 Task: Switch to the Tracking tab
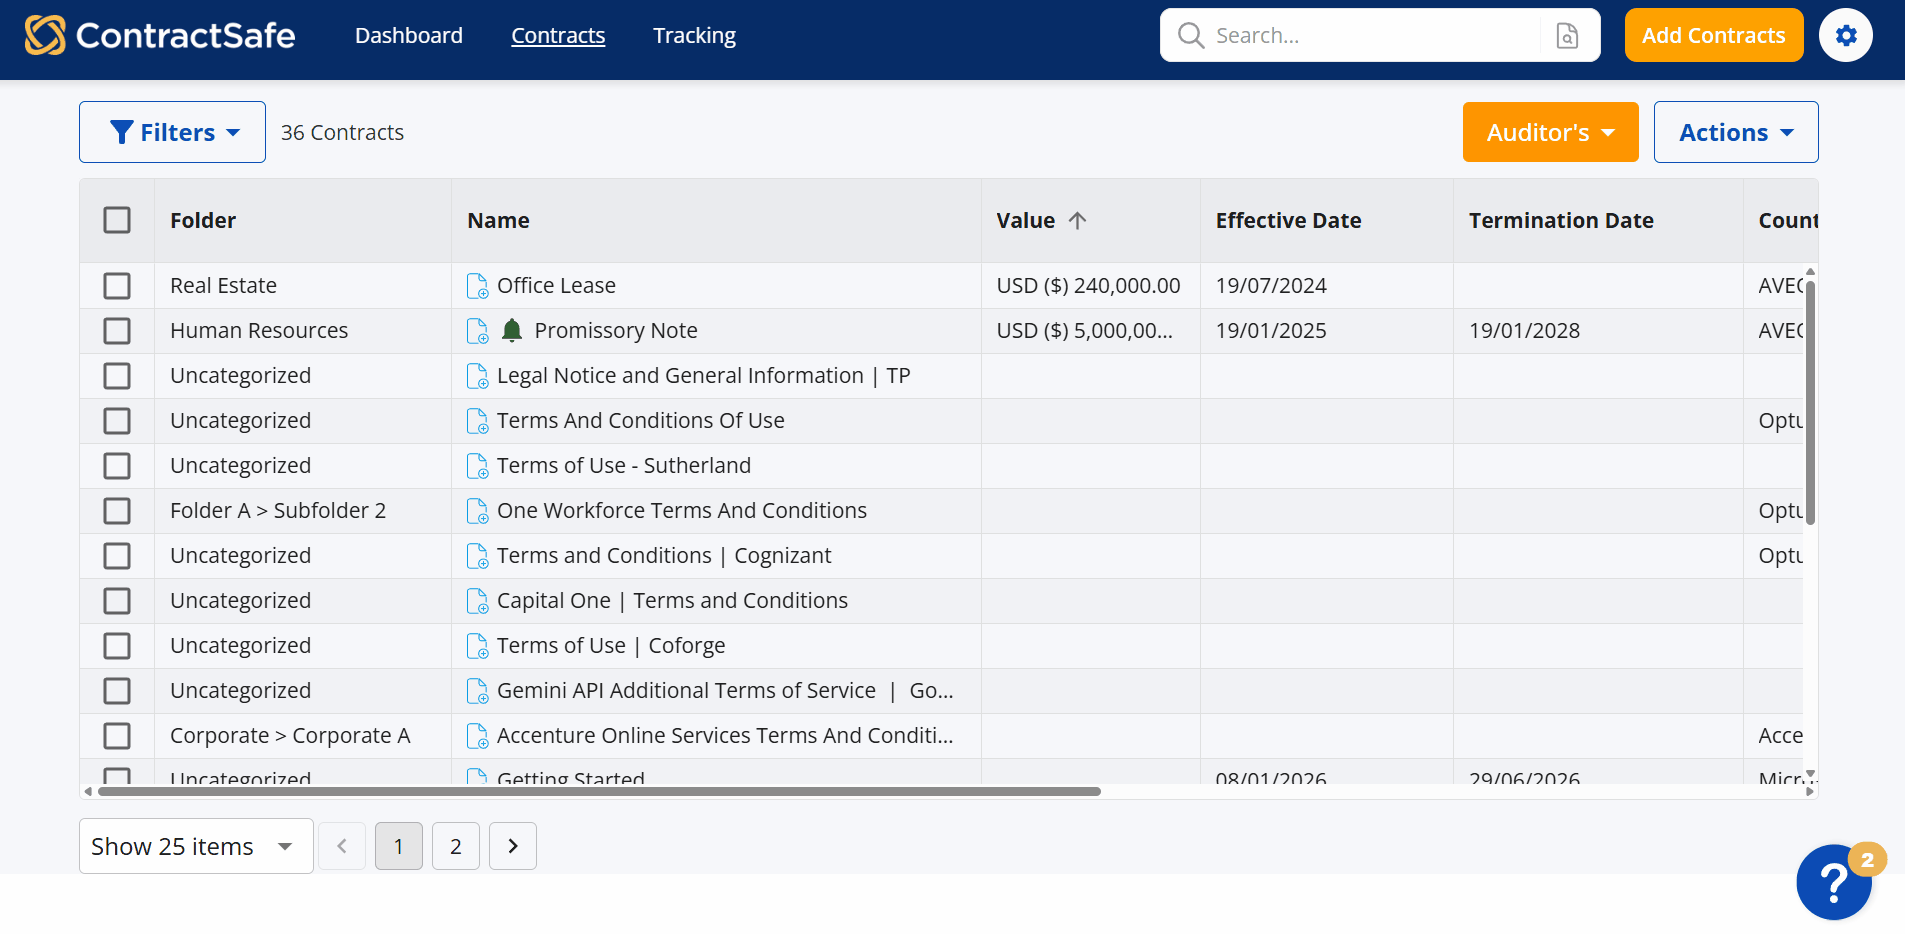coord(694,35)
